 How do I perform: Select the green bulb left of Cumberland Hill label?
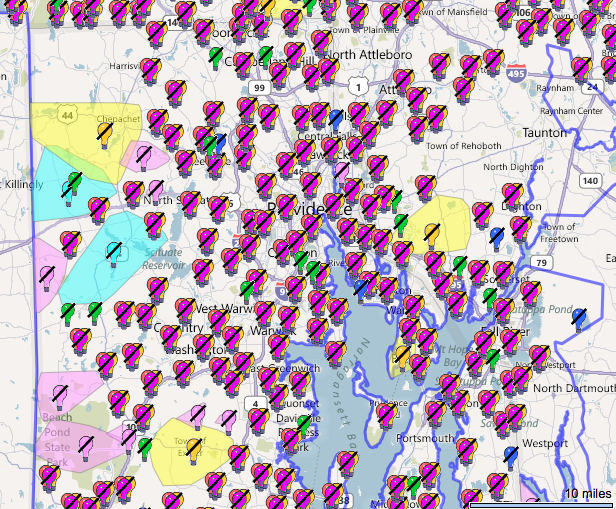click(x=215, y=58)
